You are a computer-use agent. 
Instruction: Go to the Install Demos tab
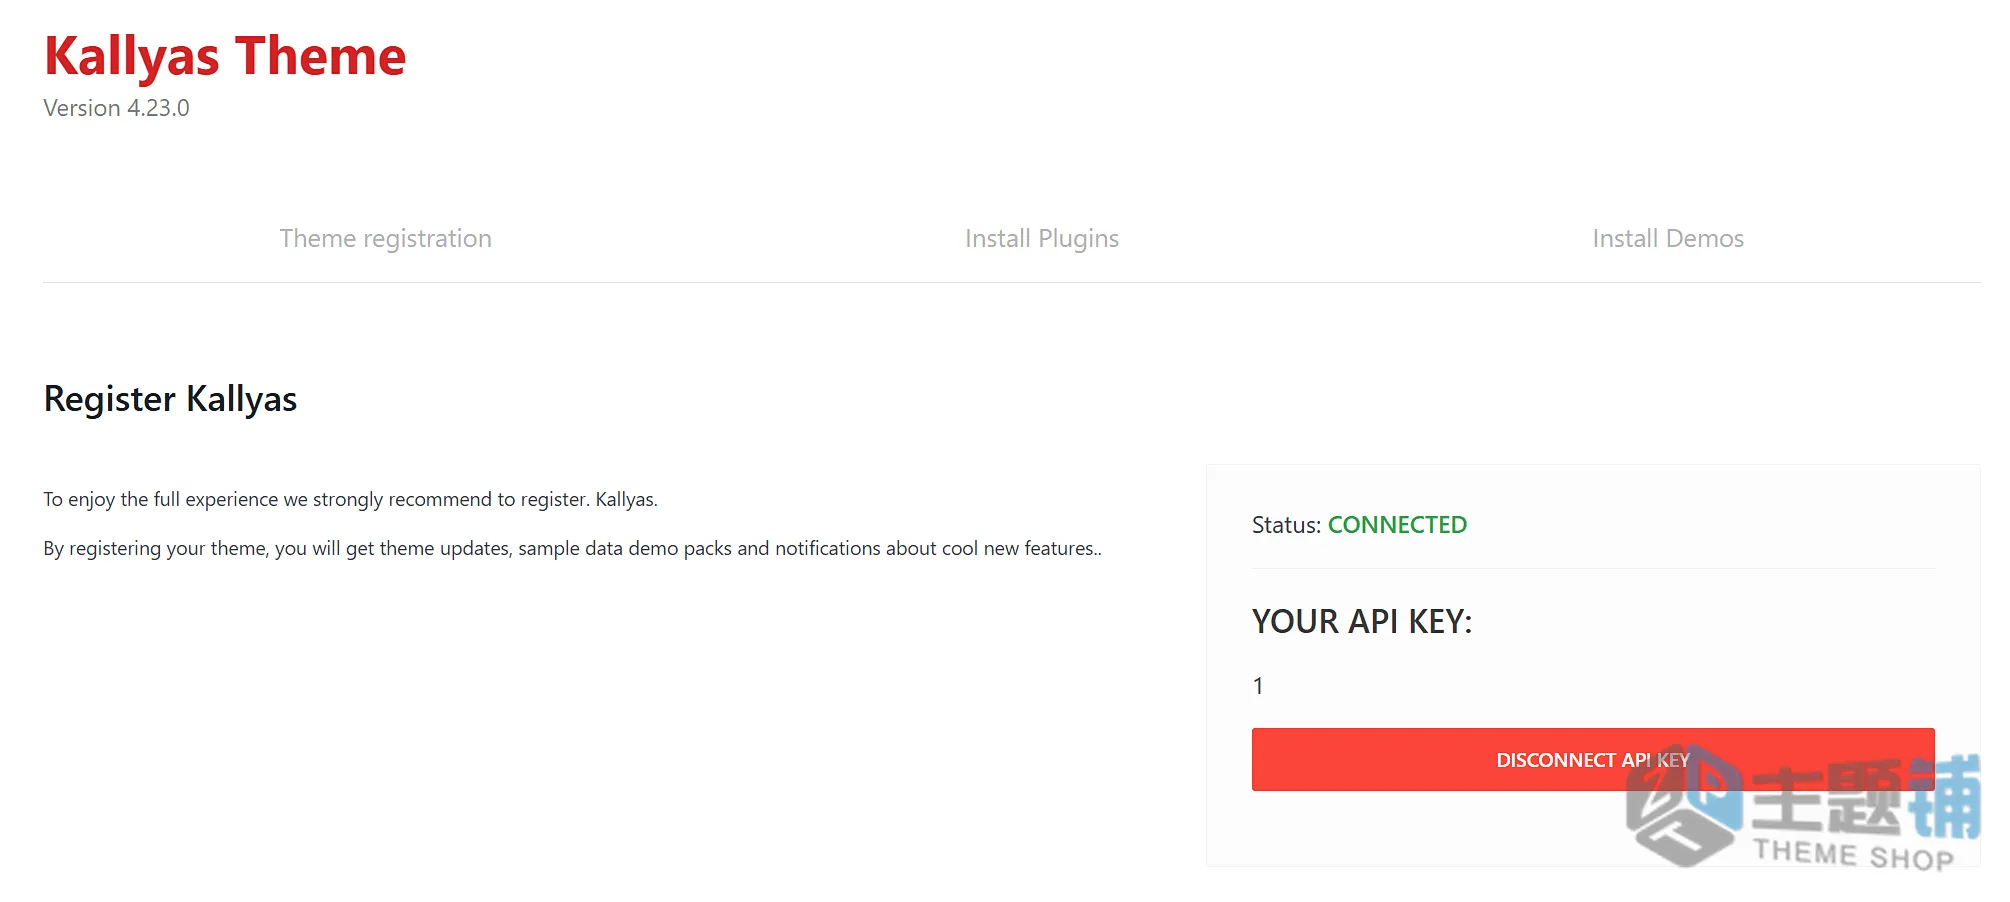[x=1668, y=239]
